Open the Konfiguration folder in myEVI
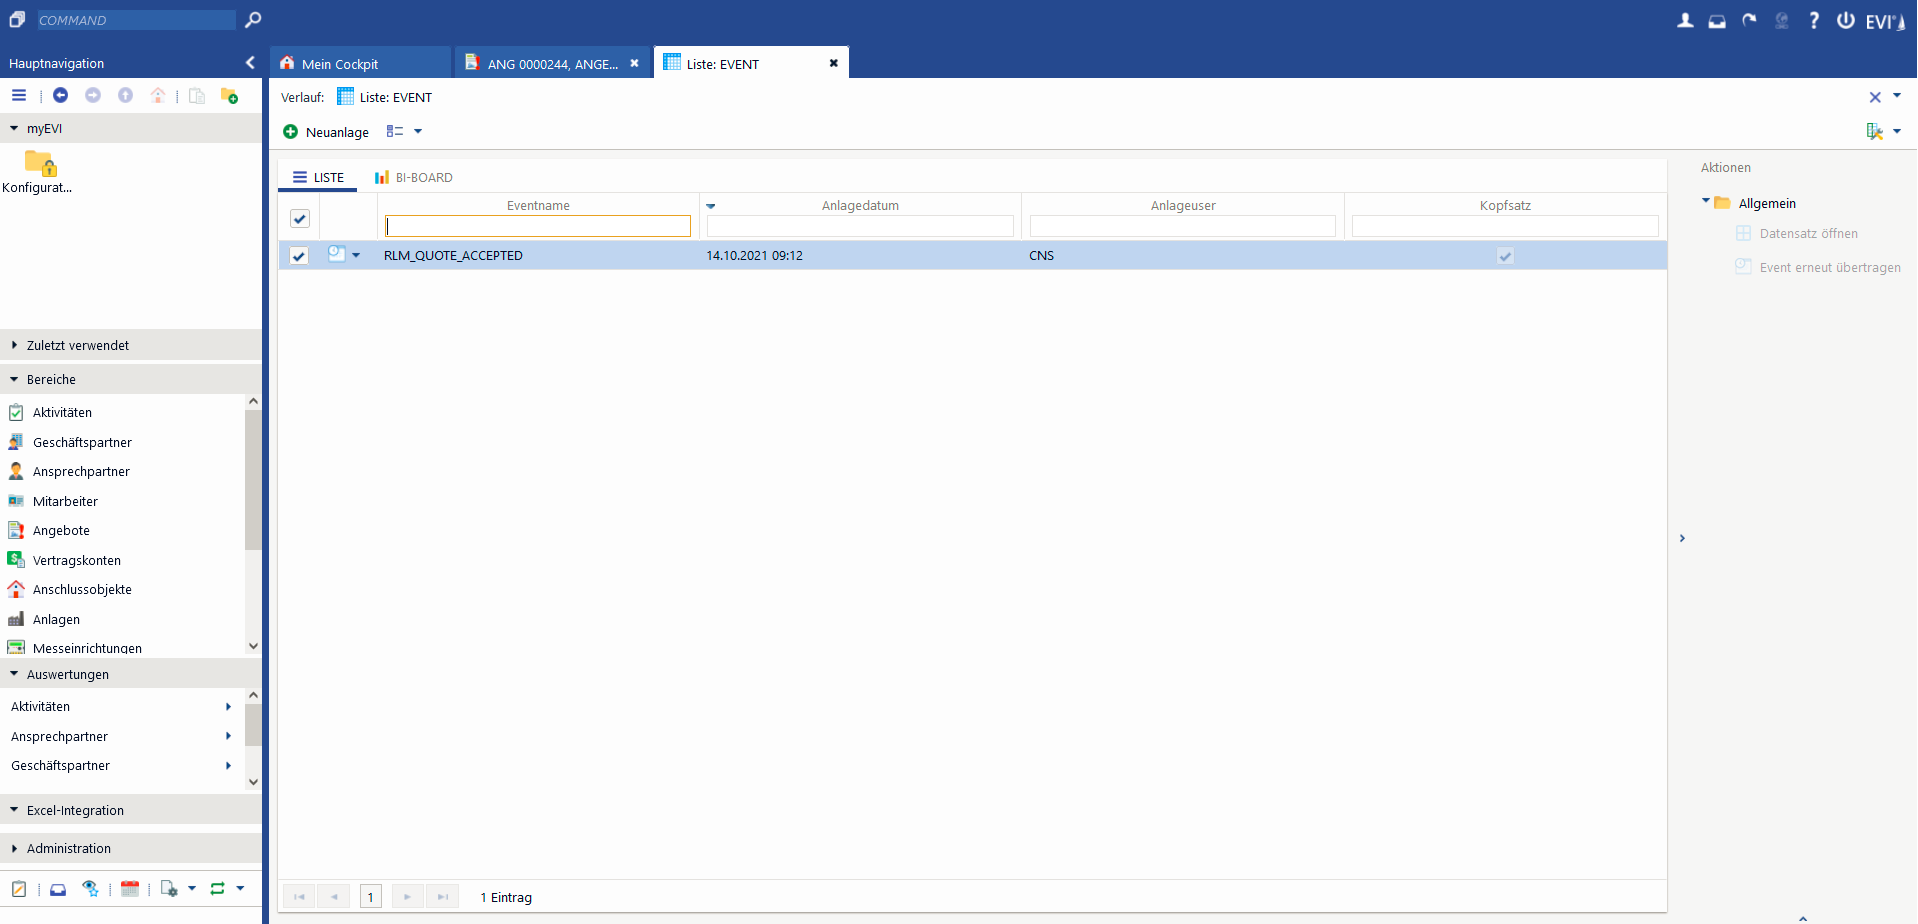This screenshot has height=924, width=1918. pos(38,170)
